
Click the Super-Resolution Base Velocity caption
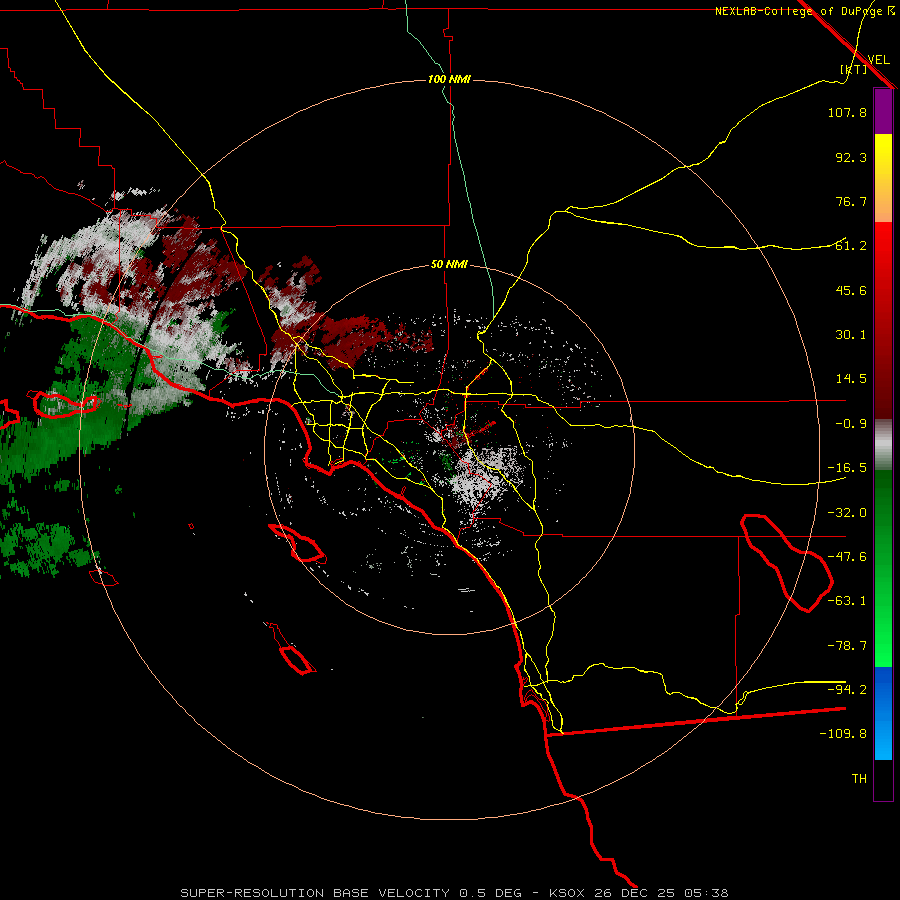pos(454,893)
